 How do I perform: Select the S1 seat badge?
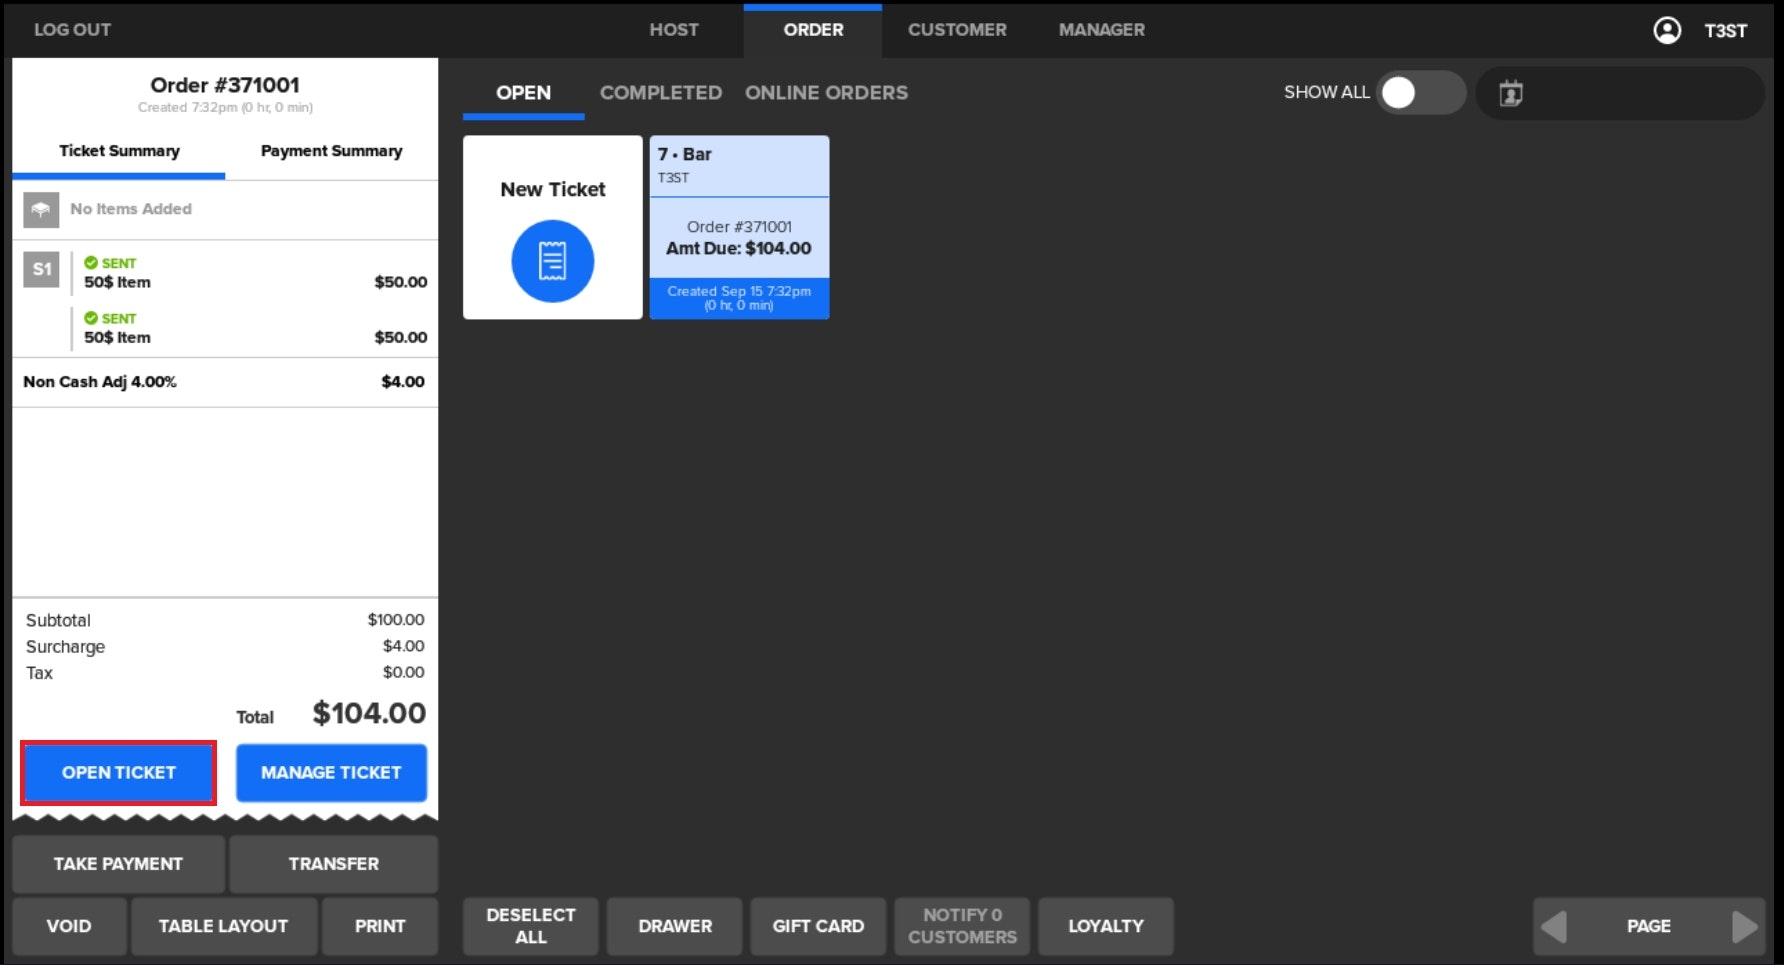tap(42, 269)
